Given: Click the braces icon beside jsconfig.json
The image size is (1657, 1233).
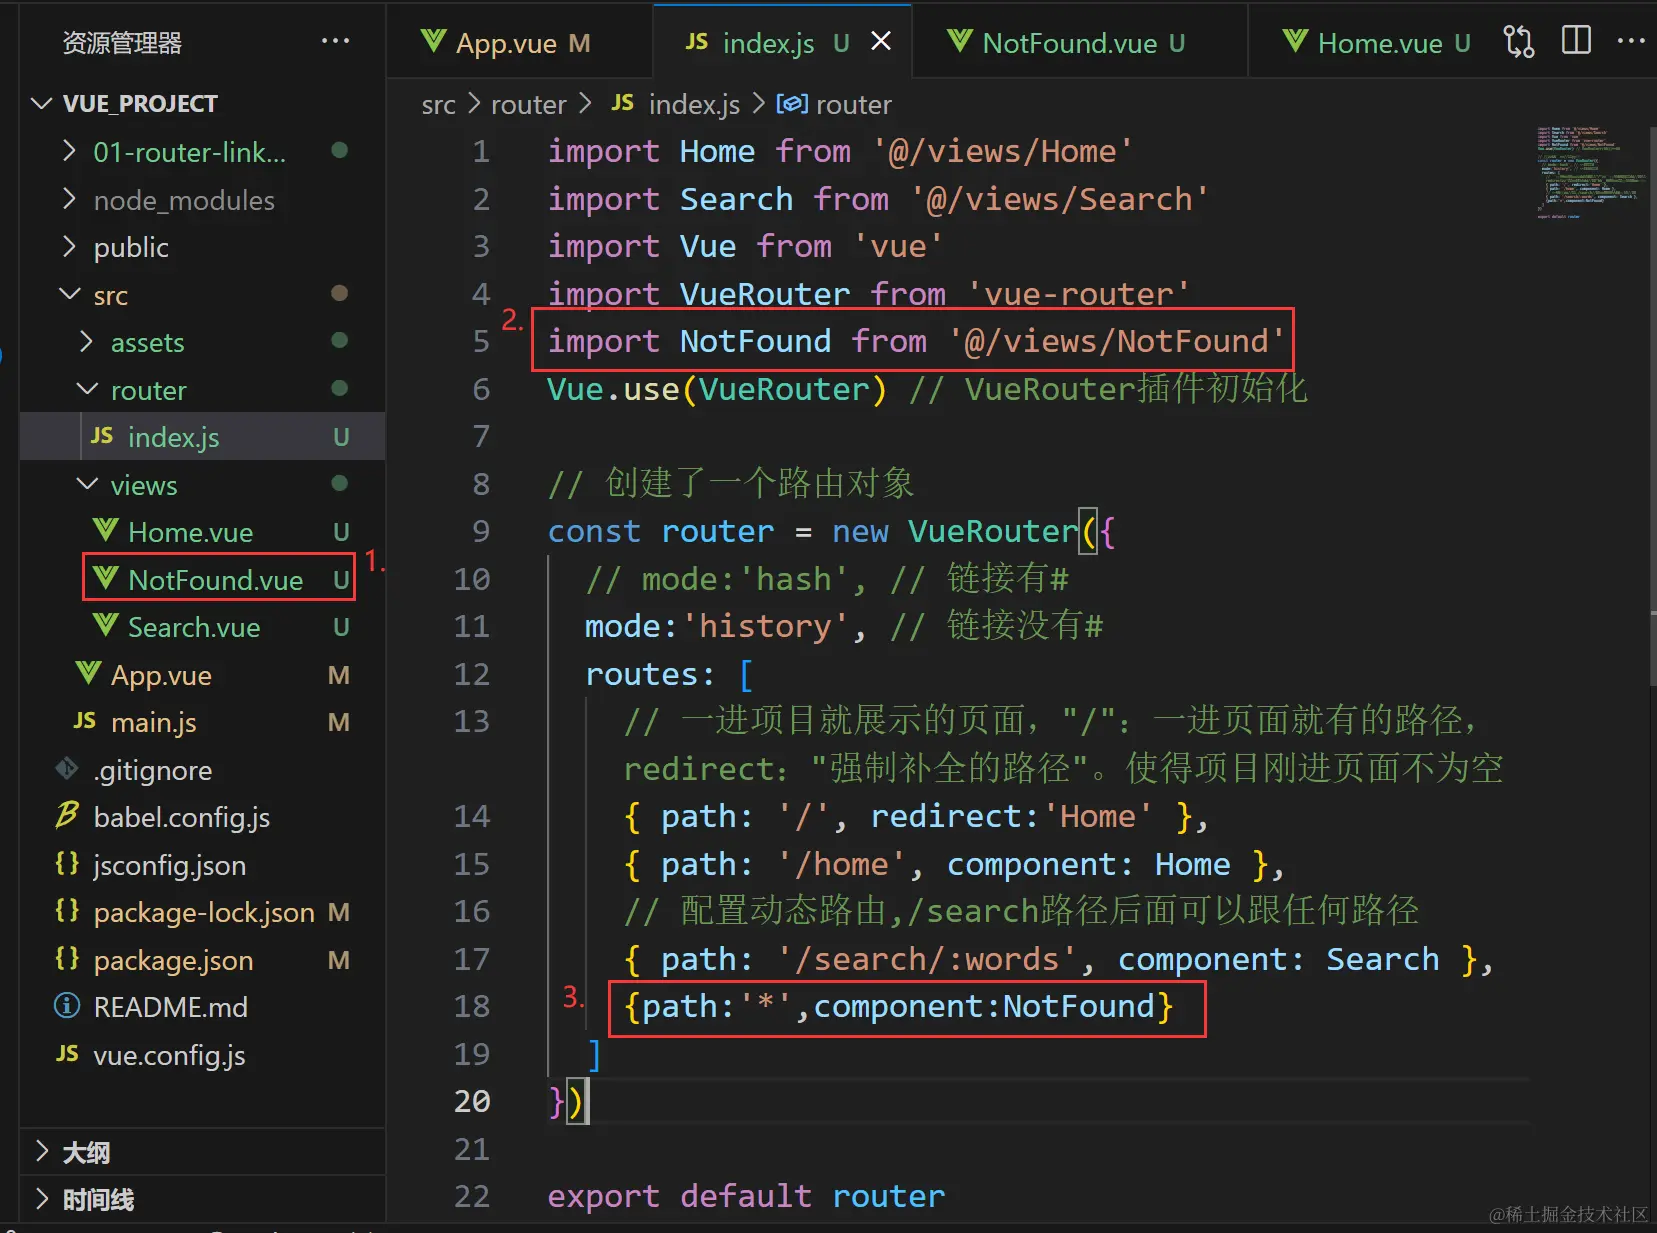Looking at the screenshot, I should tap(67, 863).
